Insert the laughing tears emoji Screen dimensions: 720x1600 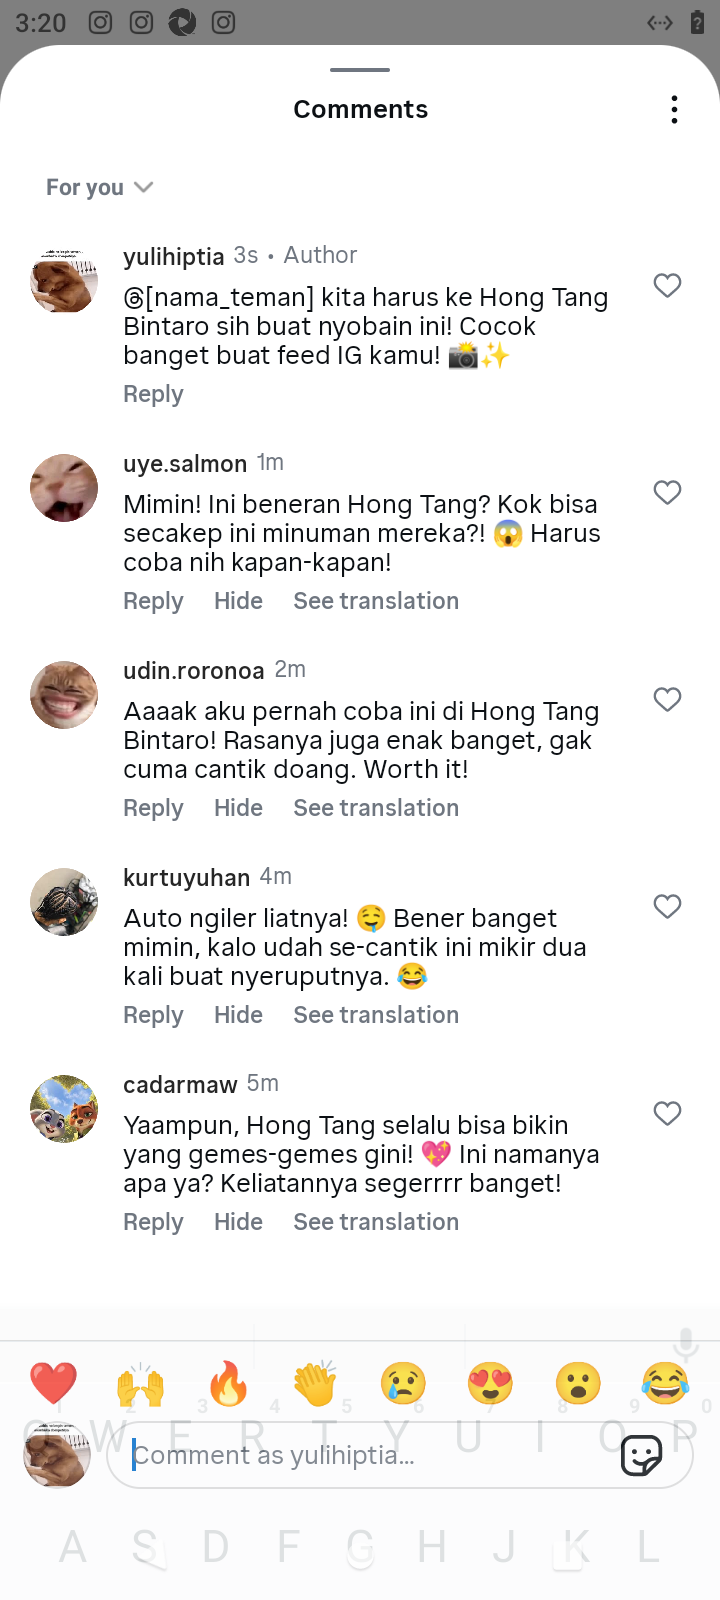[x=665, y=1384]
